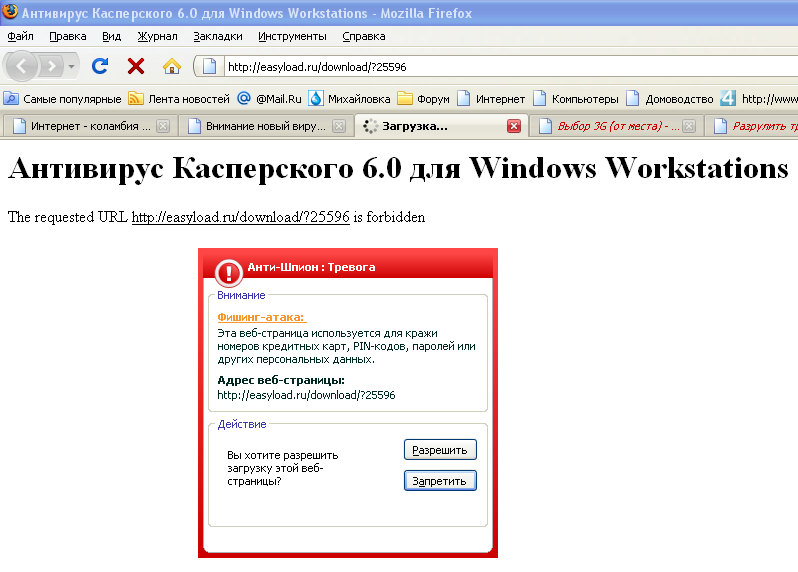Open the Домоводство bookmark
Screen dimensions: 798x572
[x=670, y=99]
